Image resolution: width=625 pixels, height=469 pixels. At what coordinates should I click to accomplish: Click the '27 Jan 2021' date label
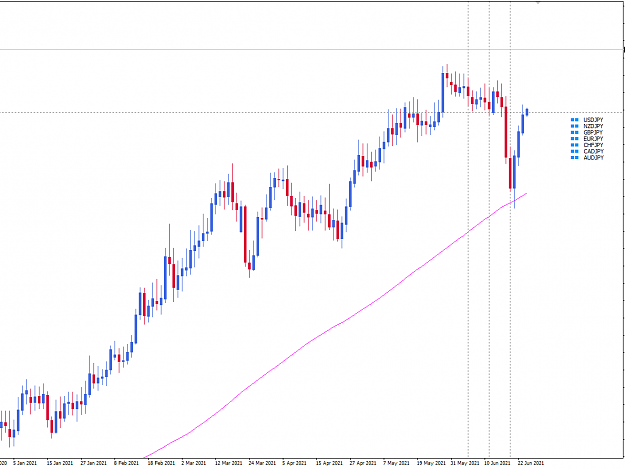(x=93, y=463)
